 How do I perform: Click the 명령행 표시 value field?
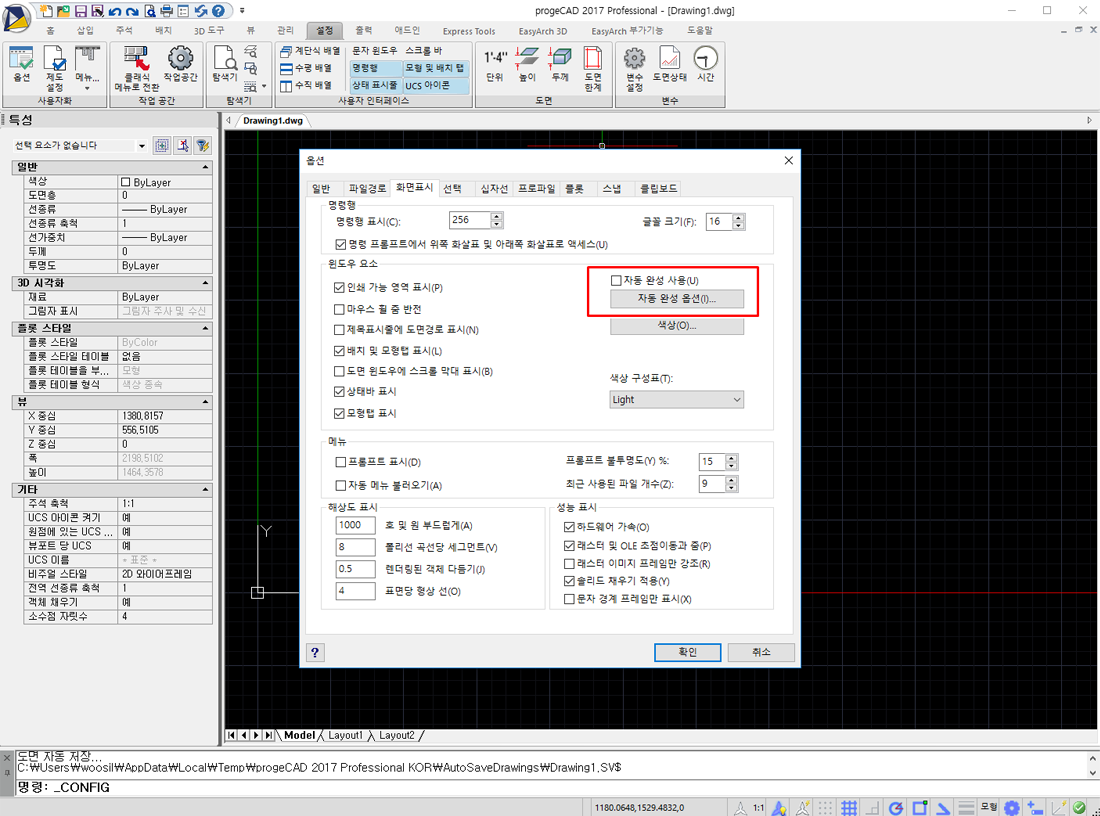(469, 221)
